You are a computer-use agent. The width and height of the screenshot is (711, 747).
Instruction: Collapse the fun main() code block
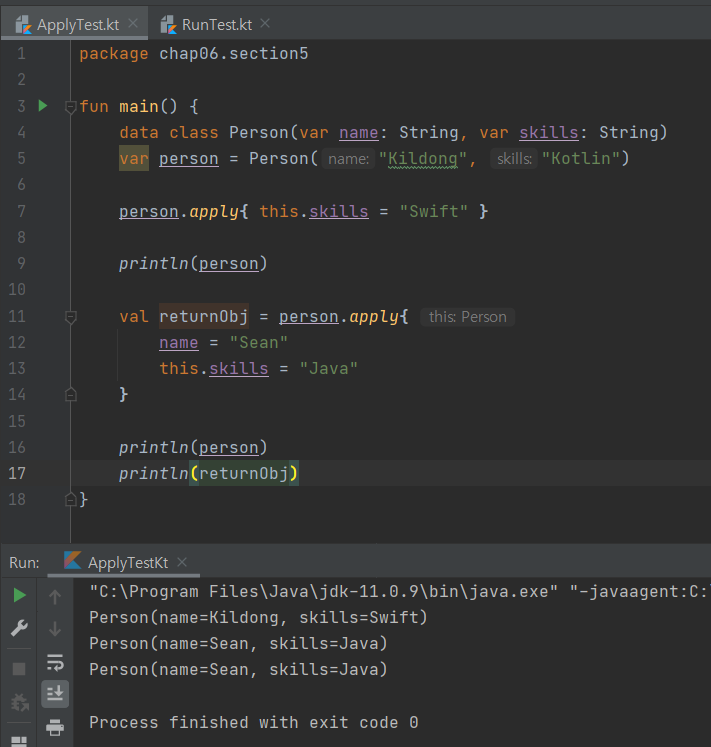pos(71,107)
